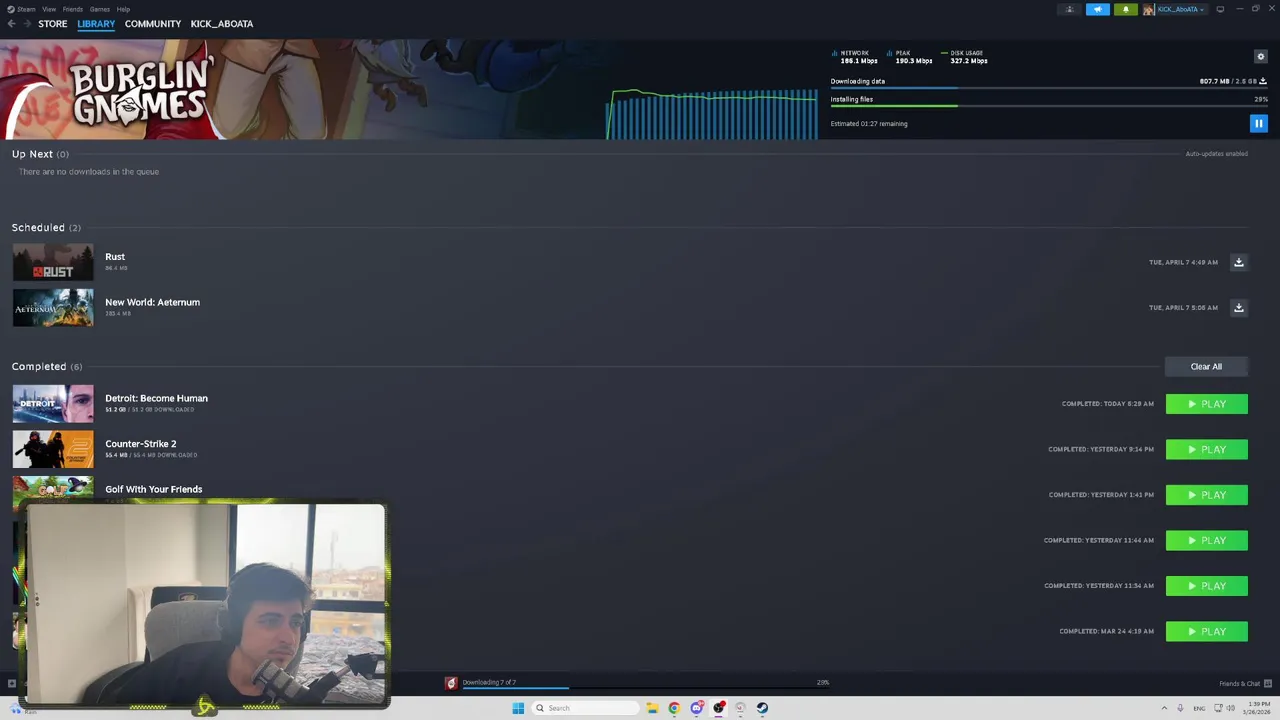Open downloads settings gear icon
This screenshot has width=1280, height=720.
(x=1260, y=57)
